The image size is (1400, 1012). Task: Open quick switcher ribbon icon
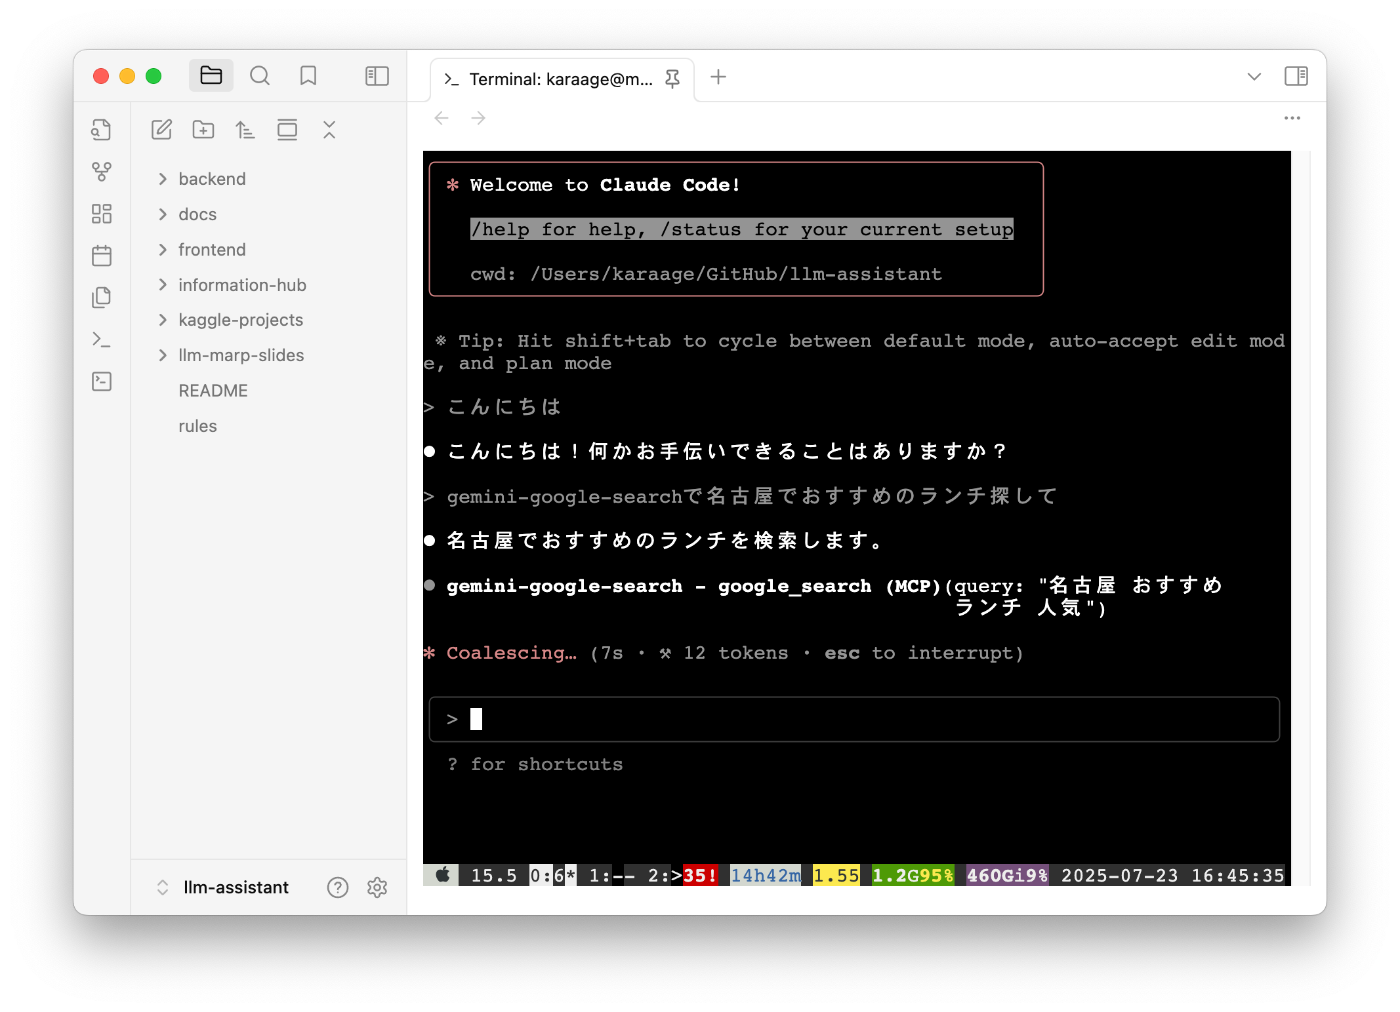(x=102, y=129)
